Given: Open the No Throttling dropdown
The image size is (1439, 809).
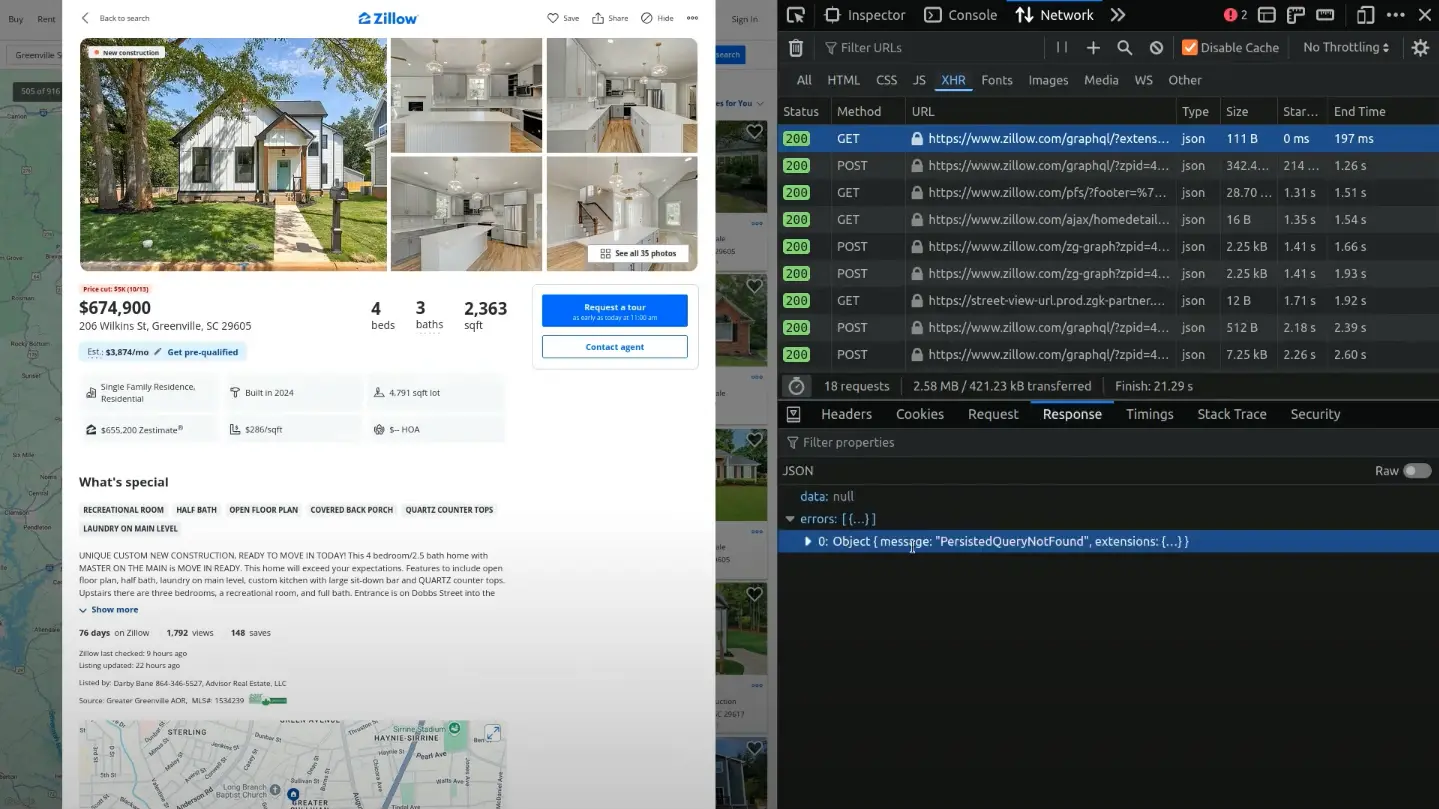Looking at the screenshot, I should pos(1345,48).
